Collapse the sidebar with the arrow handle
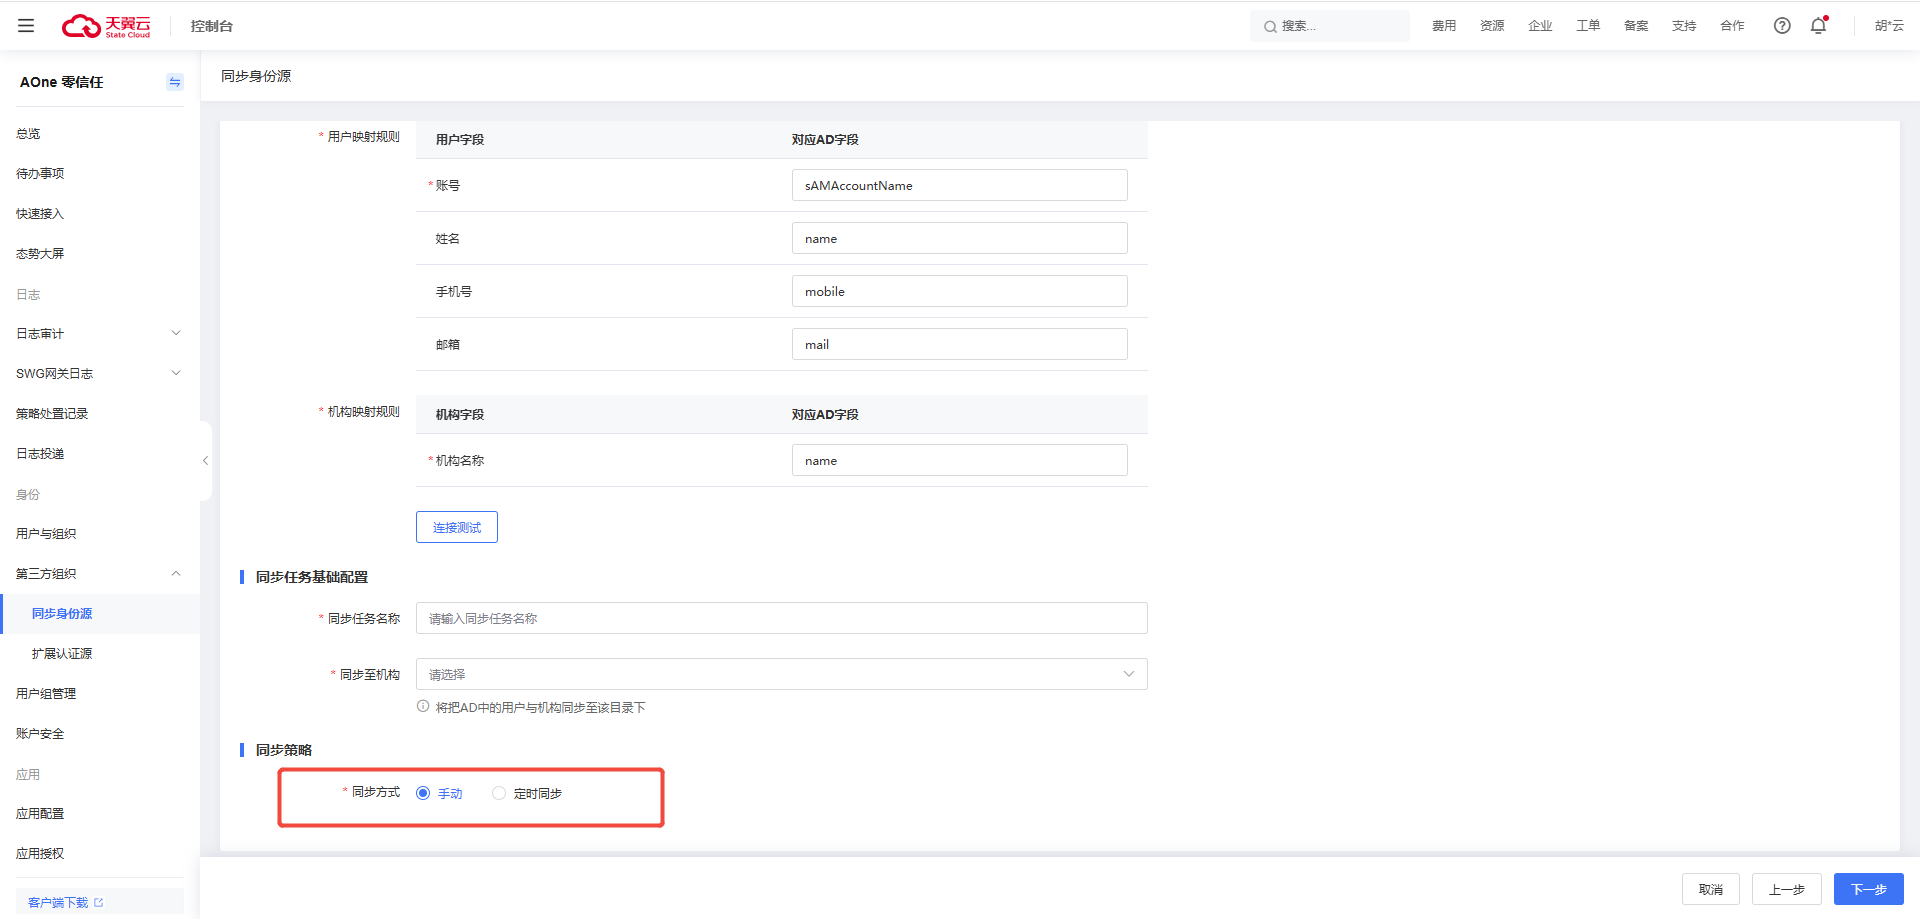Image resolution: width=1920 pixels, height=919 pixels. coord(205,461)
